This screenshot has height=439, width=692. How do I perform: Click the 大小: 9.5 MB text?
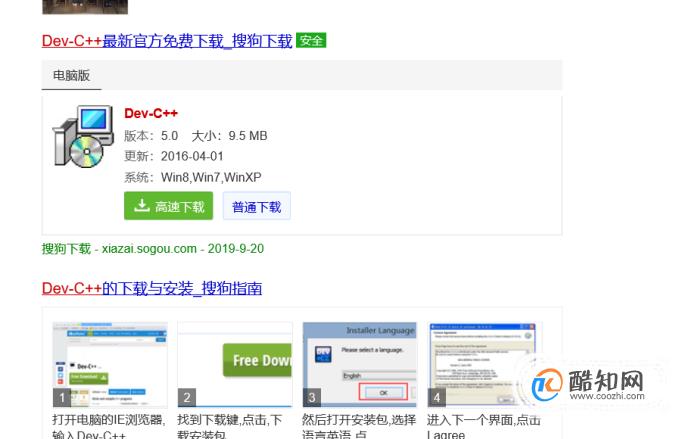tap(229, 136)
